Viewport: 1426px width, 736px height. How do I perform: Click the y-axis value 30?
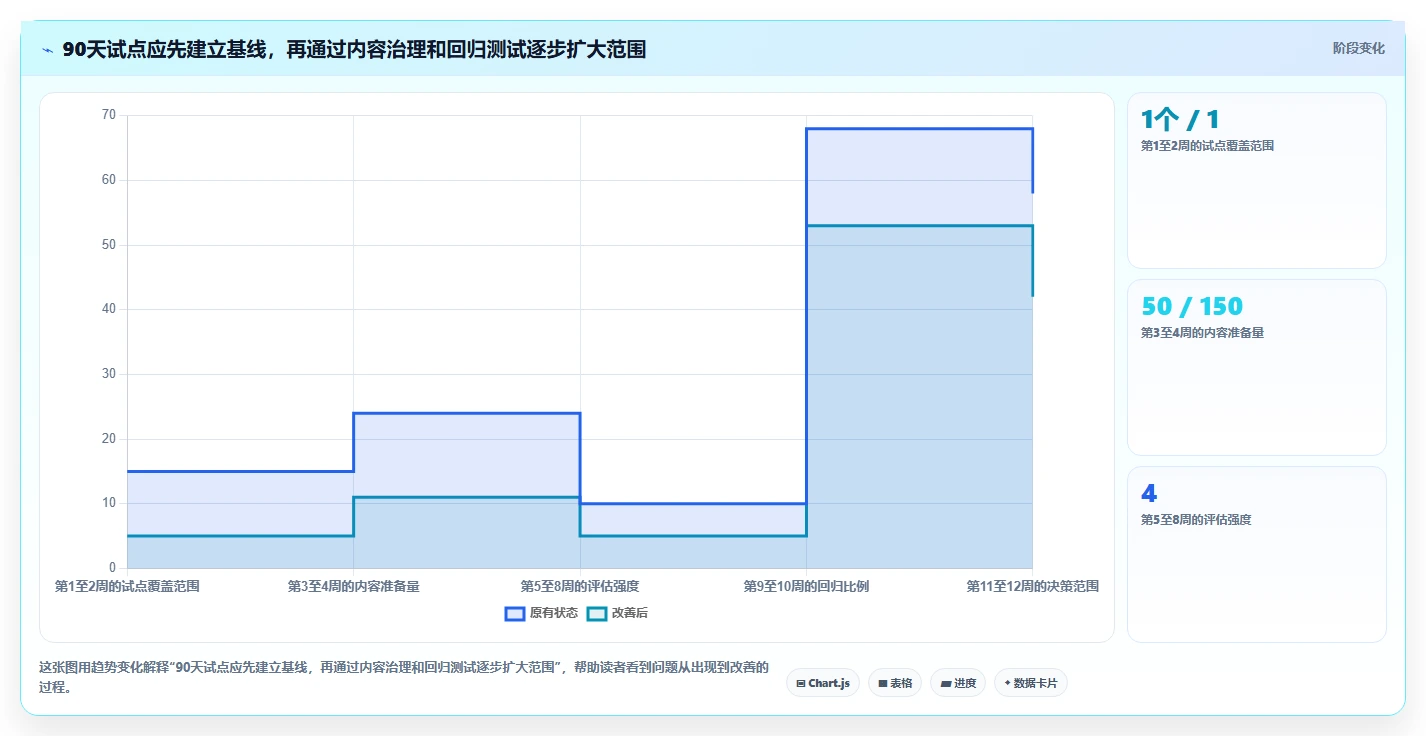[109, 374]
